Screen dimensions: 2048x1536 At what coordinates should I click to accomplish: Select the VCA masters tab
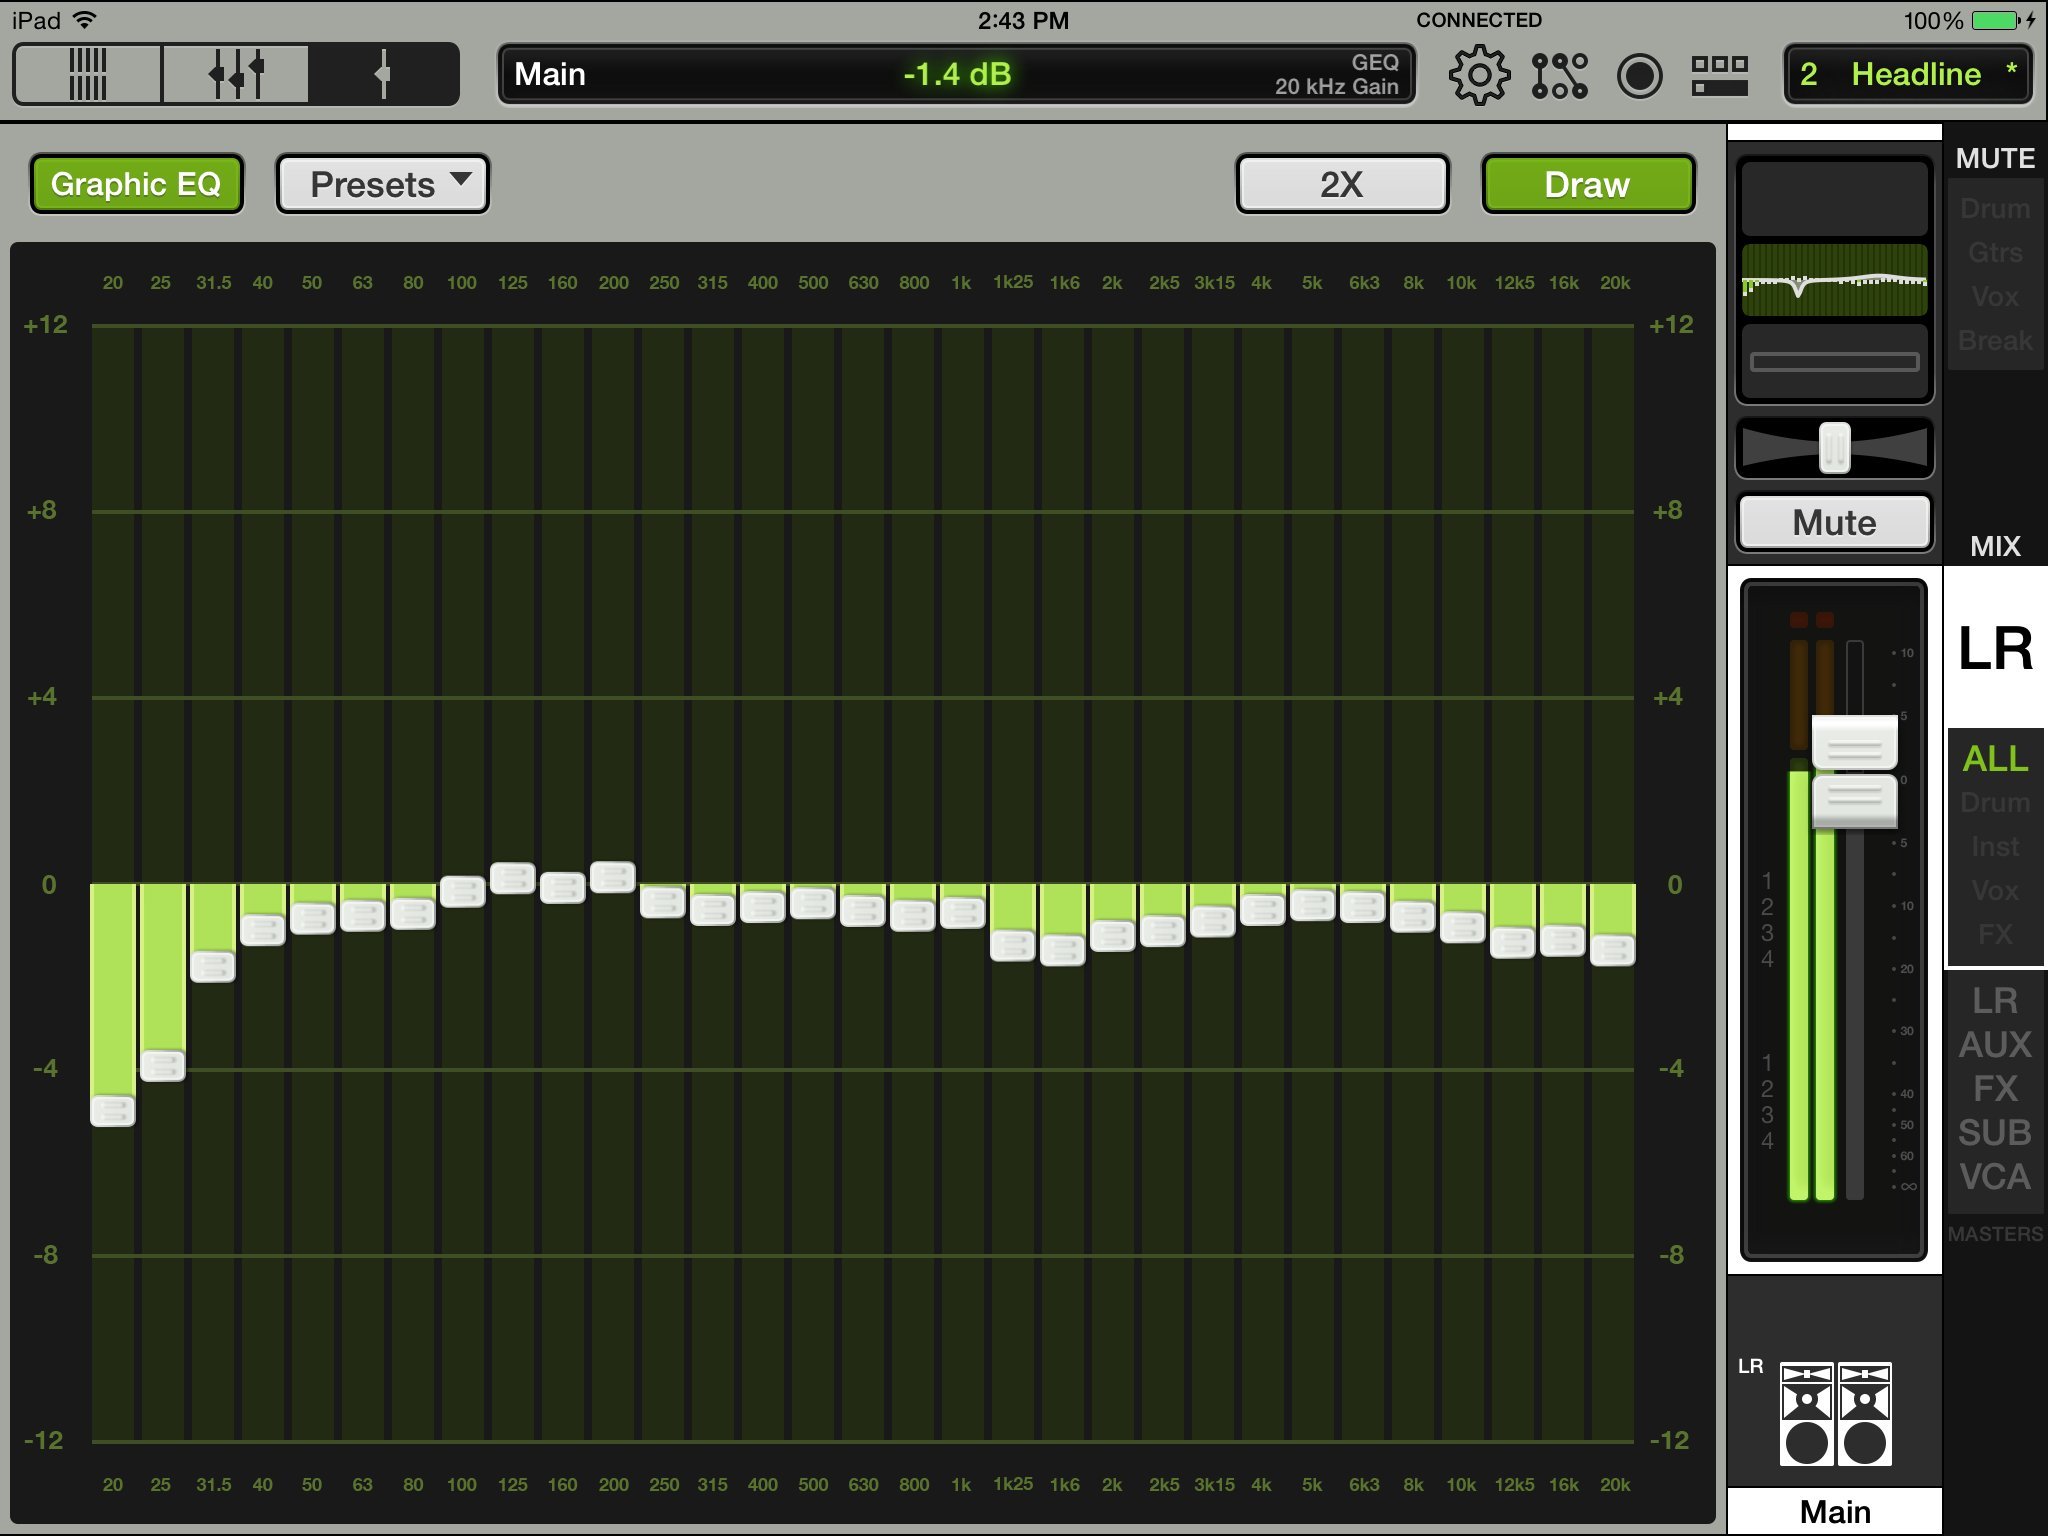pos(1994,1177)
